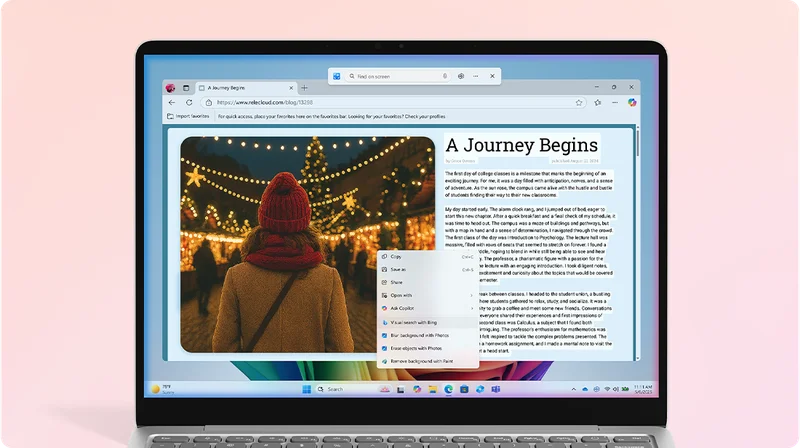The height and width of the screenshot is (448, 800).
Task: Open the three-dot menu in Find on screen bar
Action: [476, 77]
